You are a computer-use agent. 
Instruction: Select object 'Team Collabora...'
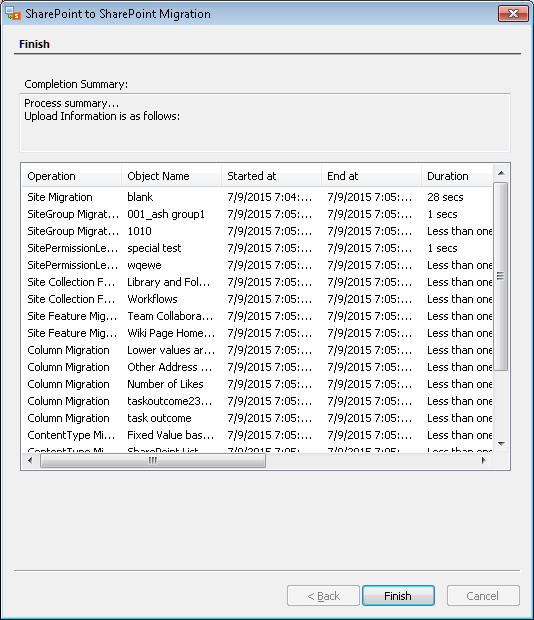[170, 316]
